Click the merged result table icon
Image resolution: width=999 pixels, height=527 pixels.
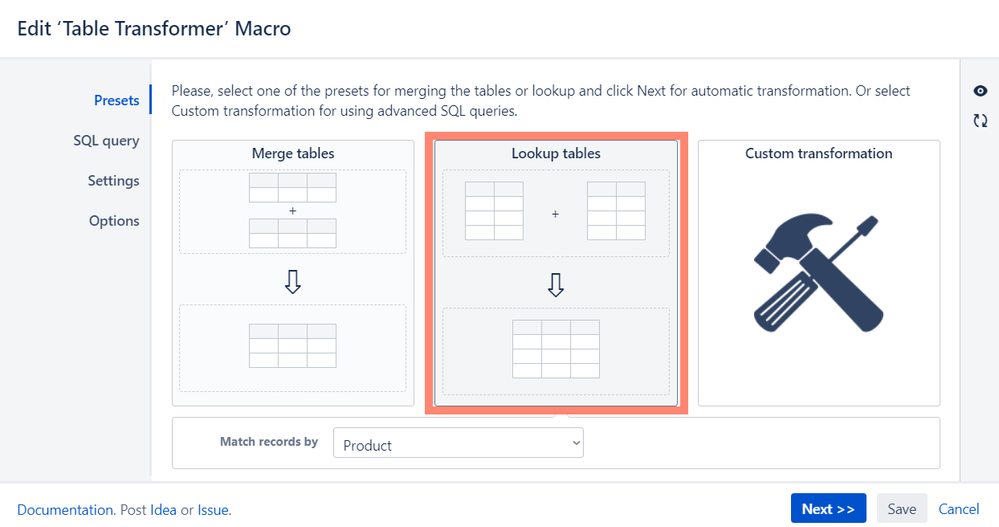[x=292, y=346]
